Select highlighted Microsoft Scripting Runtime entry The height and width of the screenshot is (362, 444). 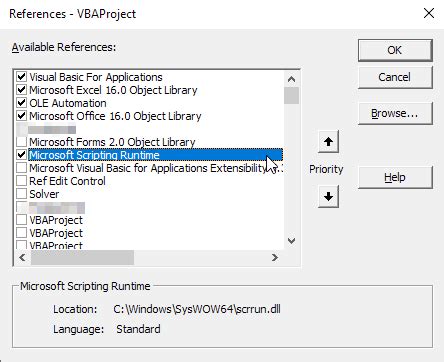point(155,155)
